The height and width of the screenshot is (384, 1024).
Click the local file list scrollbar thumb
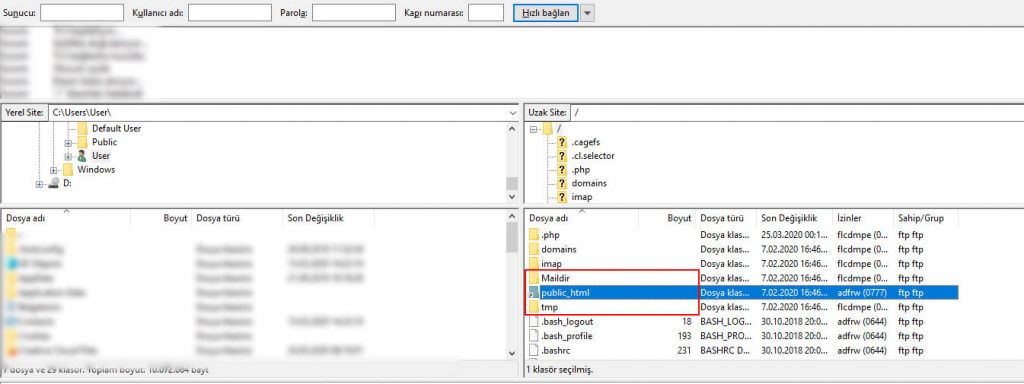point(513,237)
